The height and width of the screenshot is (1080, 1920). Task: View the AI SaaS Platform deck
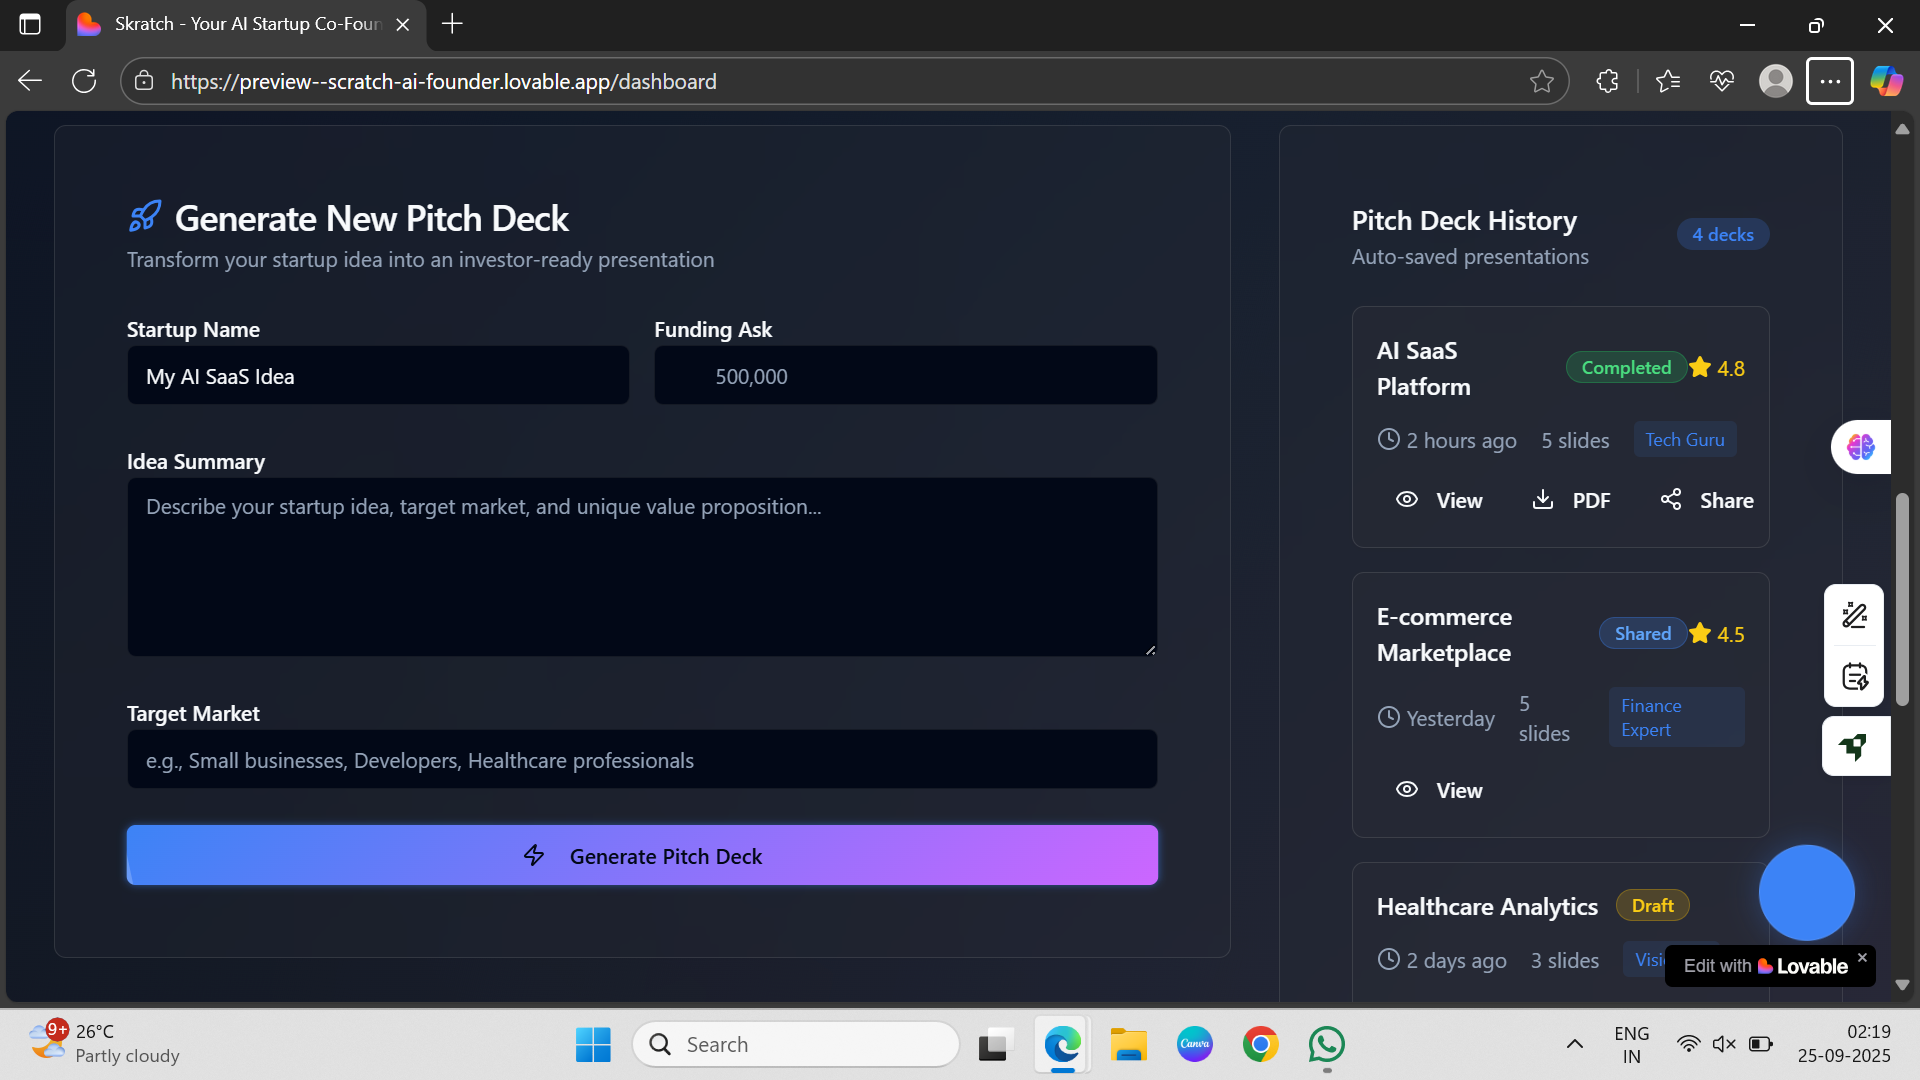pos(1439,500)
